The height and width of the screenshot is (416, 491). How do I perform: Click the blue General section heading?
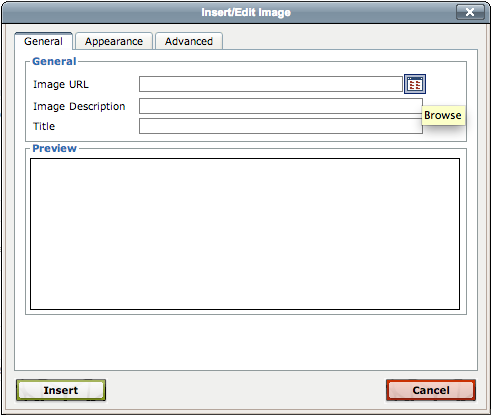[54, 61]
